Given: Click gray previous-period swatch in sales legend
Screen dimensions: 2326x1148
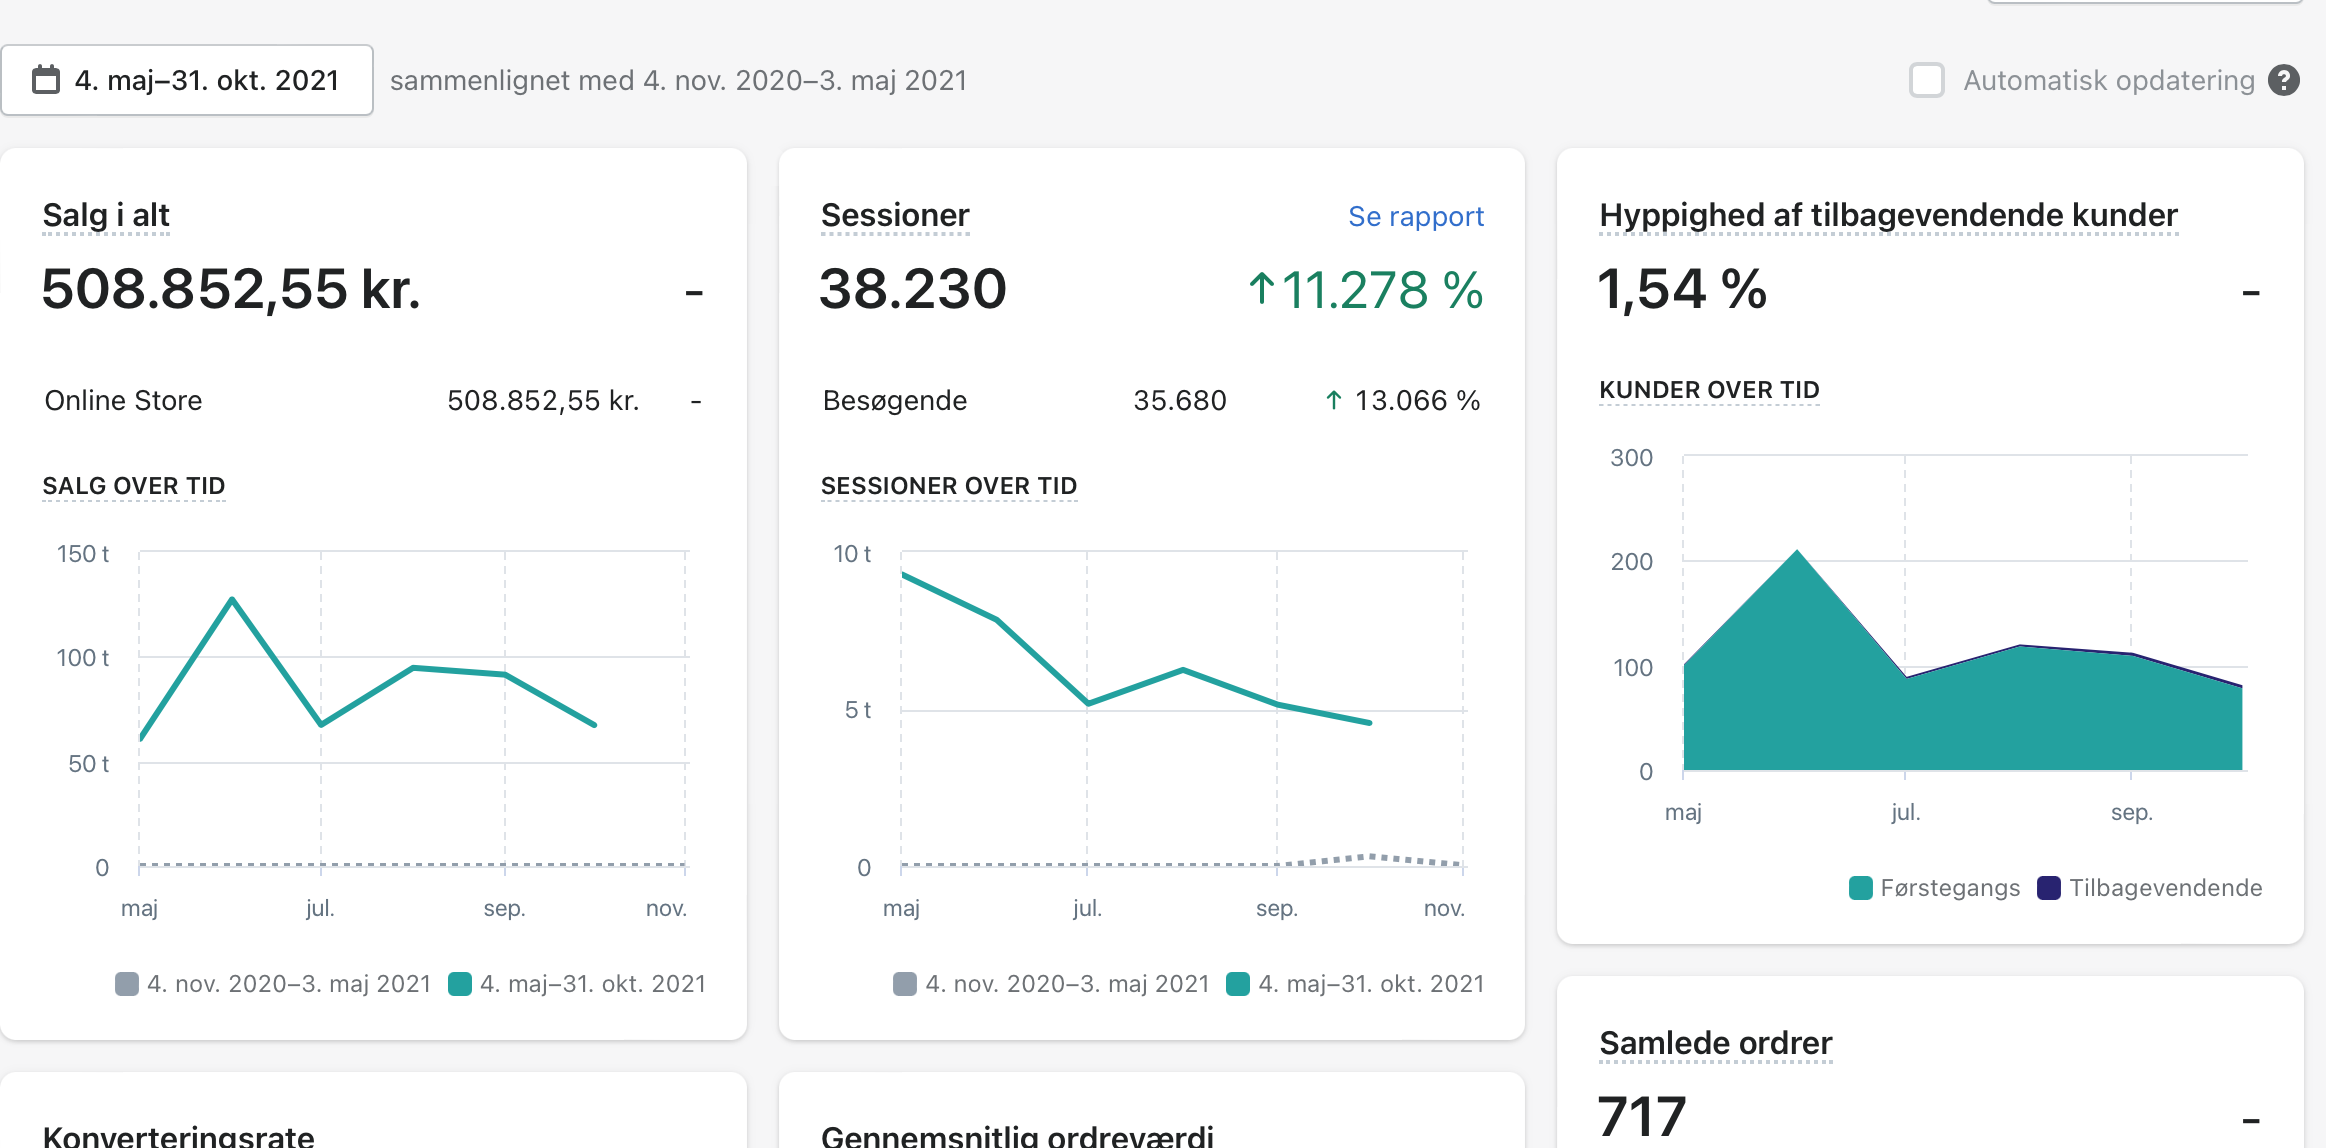Looking at the screenshot, I should (127, 984).
